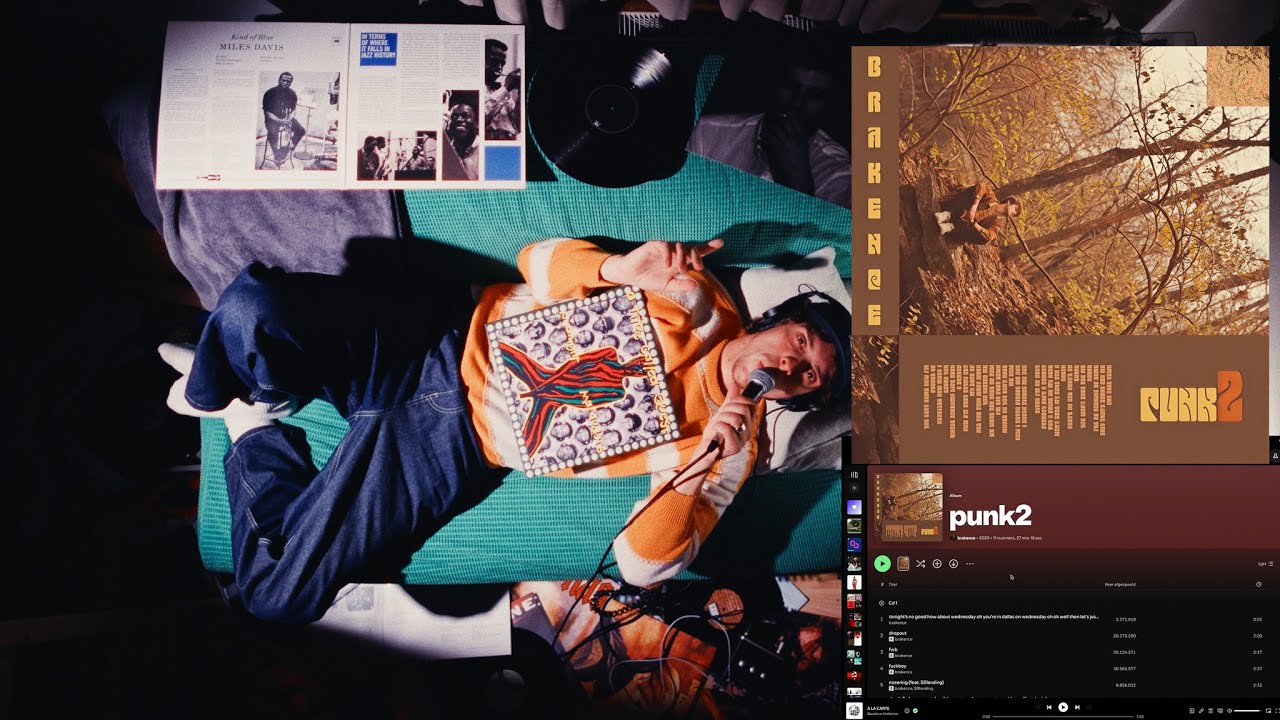Click the 20.275.280 play count
This screenshot has height=720, width=1280.
pyautogui.click(x=1124, y=635)
